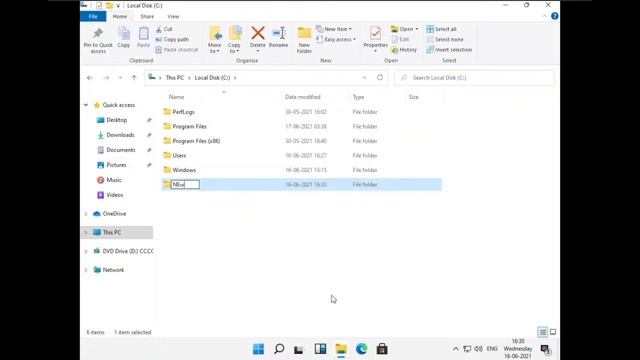Select Paste shortcut in the ribbon
The image size is (640, 360).
click(x=176, y=50)
